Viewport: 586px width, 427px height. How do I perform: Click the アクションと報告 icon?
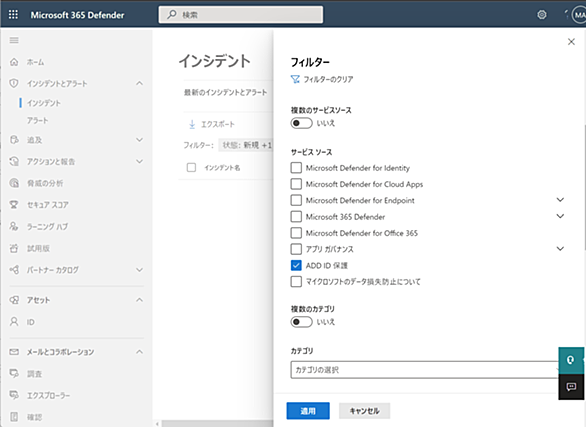pos(14,161)
